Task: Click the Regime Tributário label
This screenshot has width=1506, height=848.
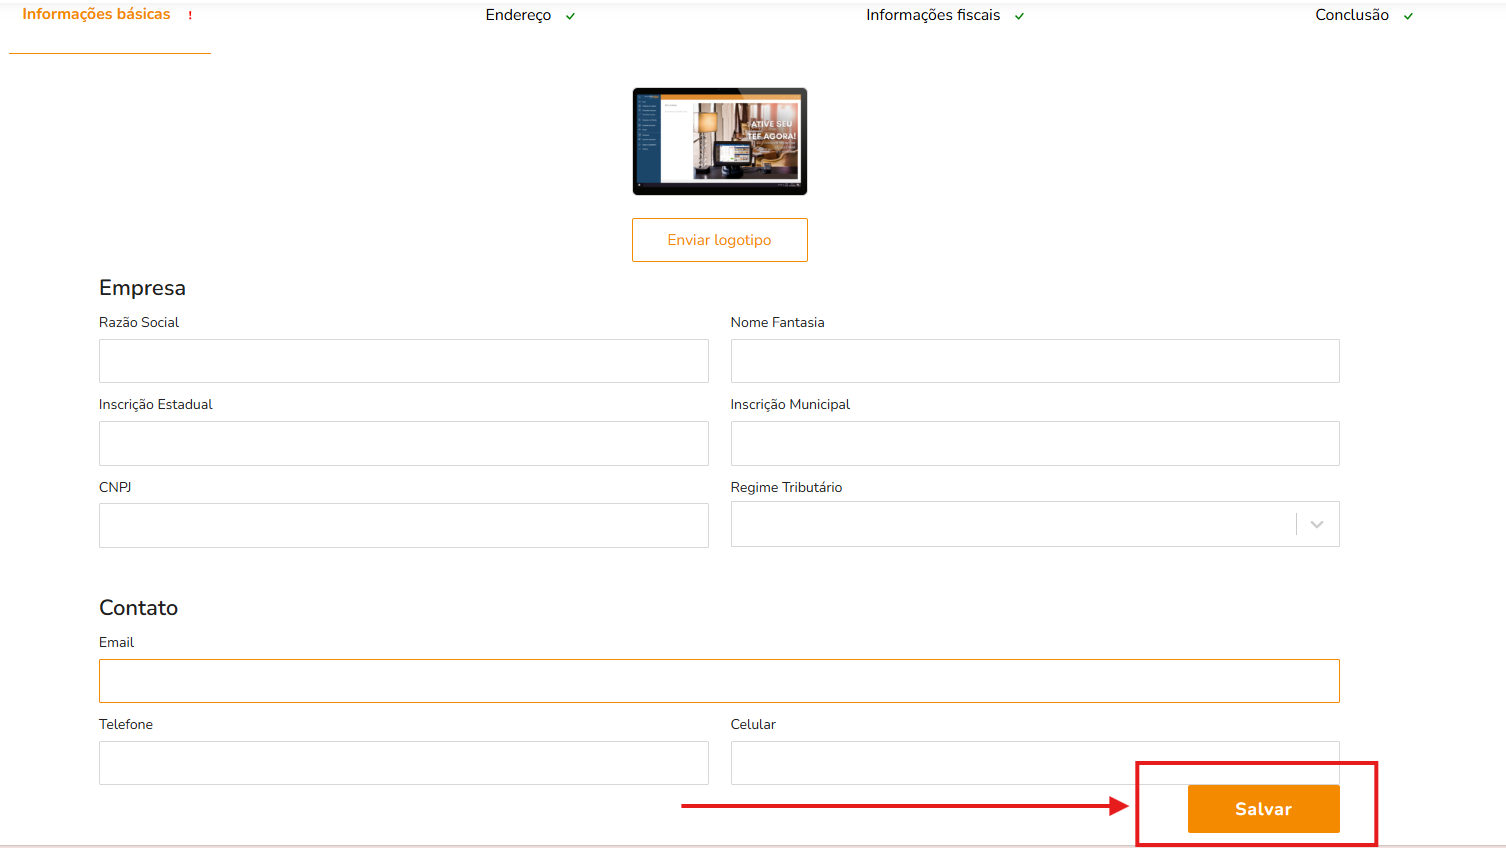Action: pyautogui.click(x=786, y=487)
